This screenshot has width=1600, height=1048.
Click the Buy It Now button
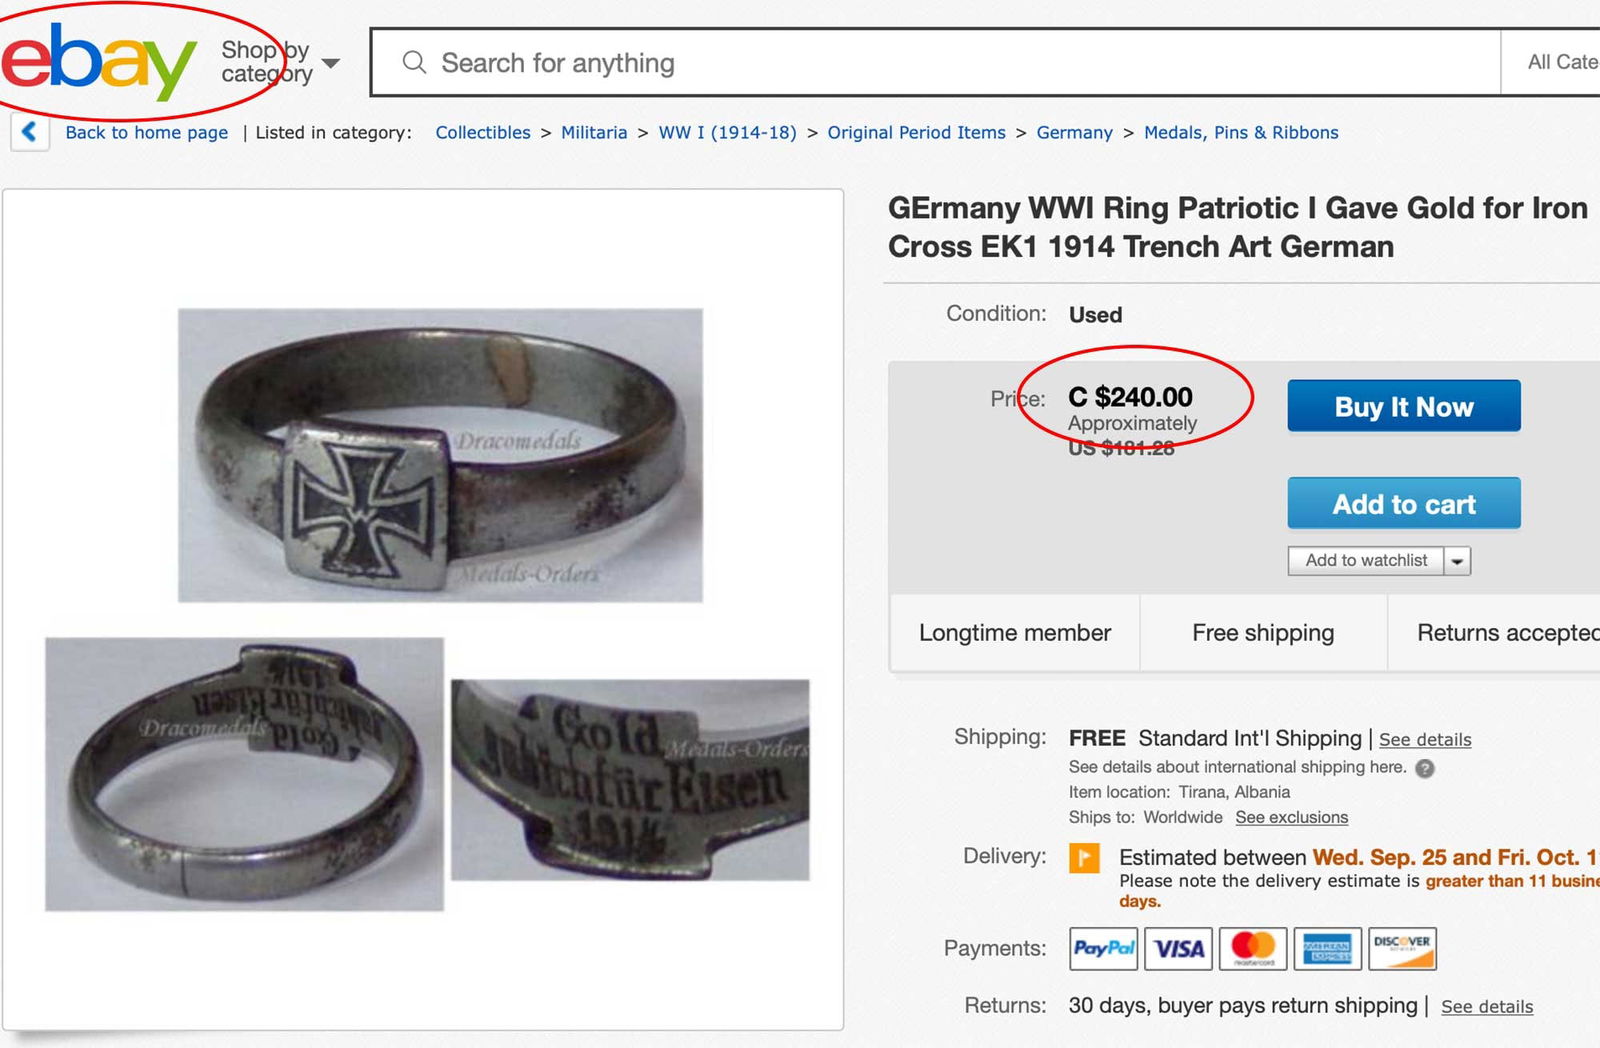[x=1403, y=406]
